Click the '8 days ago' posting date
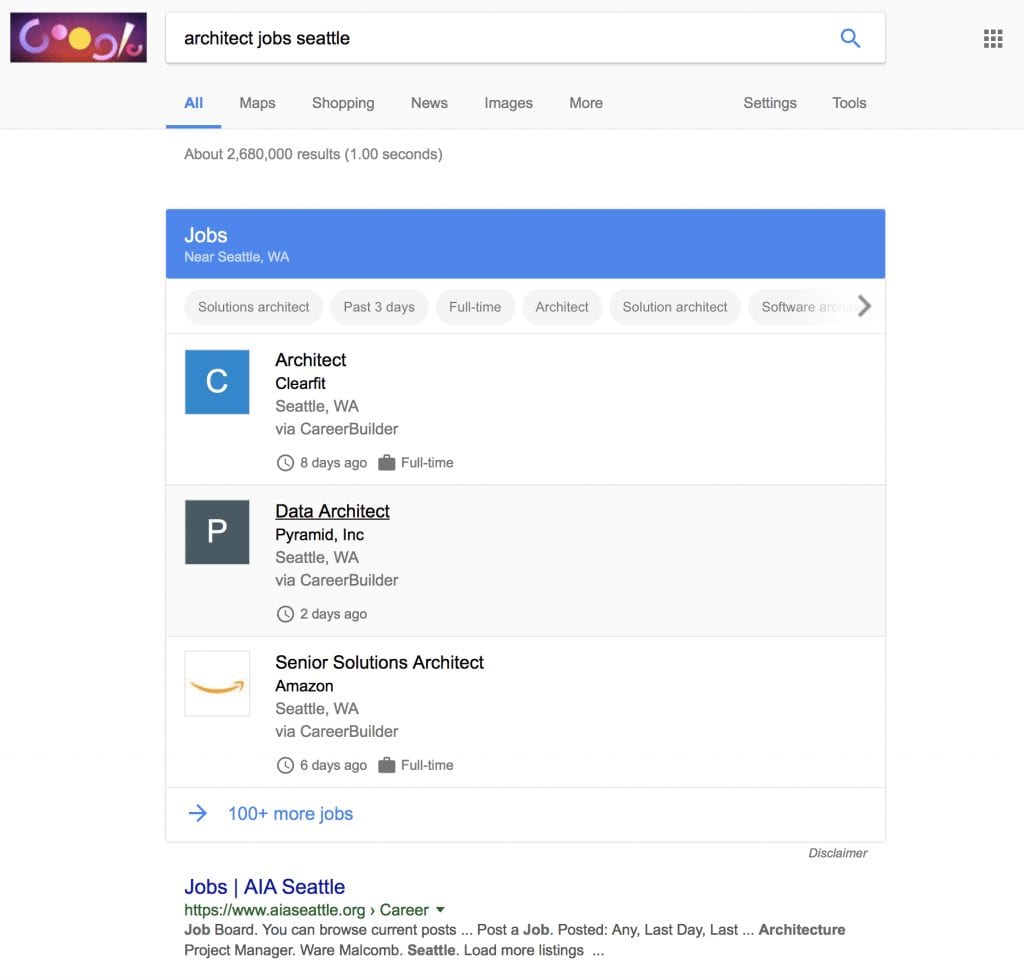1024x978 pixels. pyautogui.click(x=333, y=463)
